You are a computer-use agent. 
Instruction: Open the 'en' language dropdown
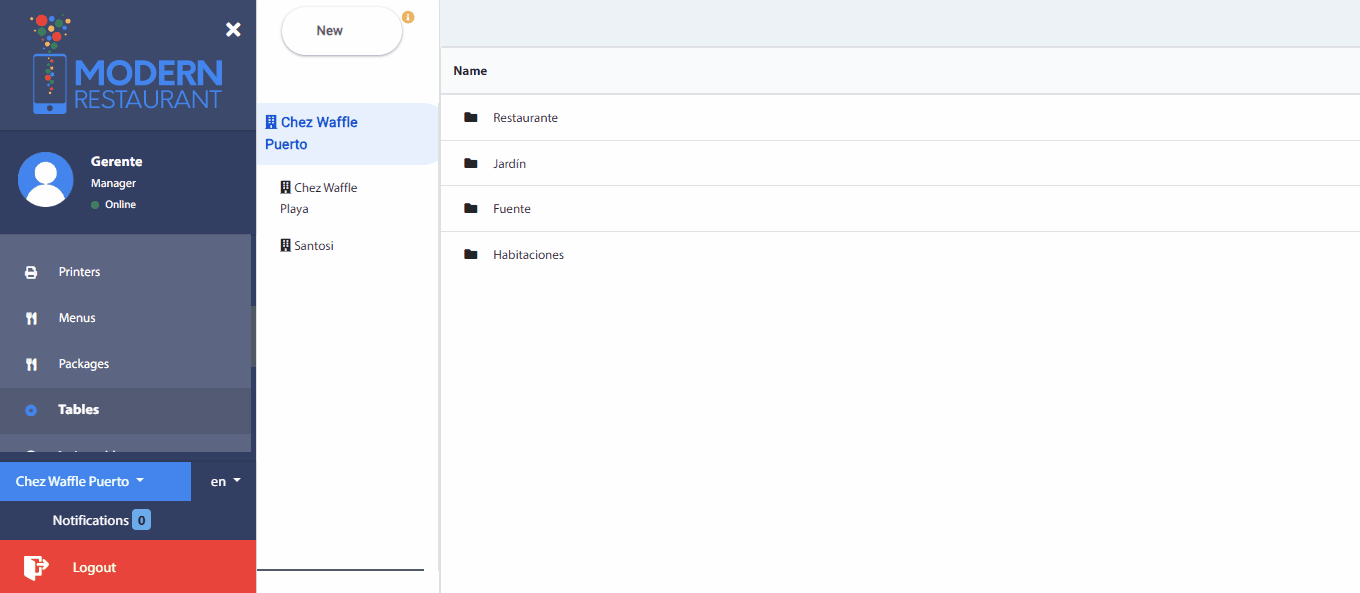[x=225, y=481]
